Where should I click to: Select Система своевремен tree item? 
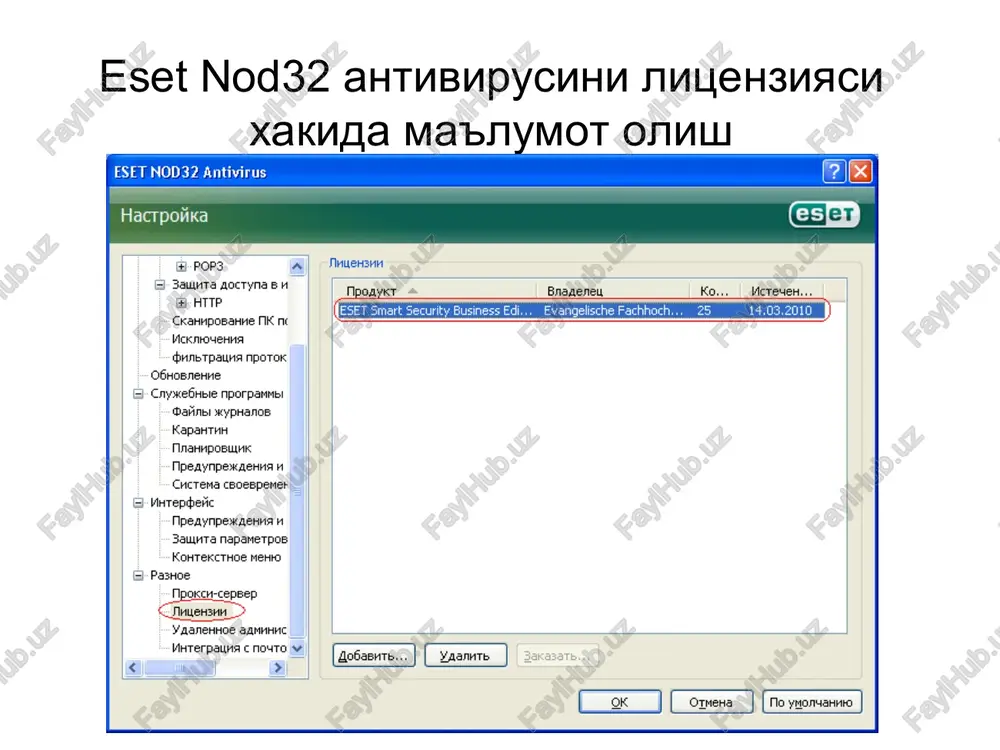click(230, 484)
